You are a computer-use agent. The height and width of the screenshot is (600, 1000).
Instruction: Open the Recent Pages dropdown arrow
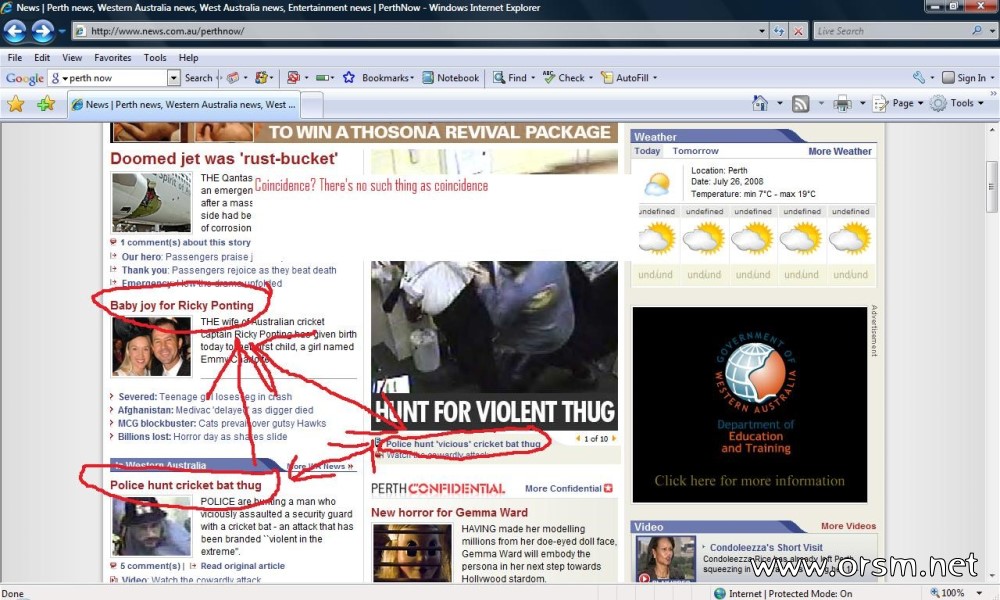(x=62, y=31)
